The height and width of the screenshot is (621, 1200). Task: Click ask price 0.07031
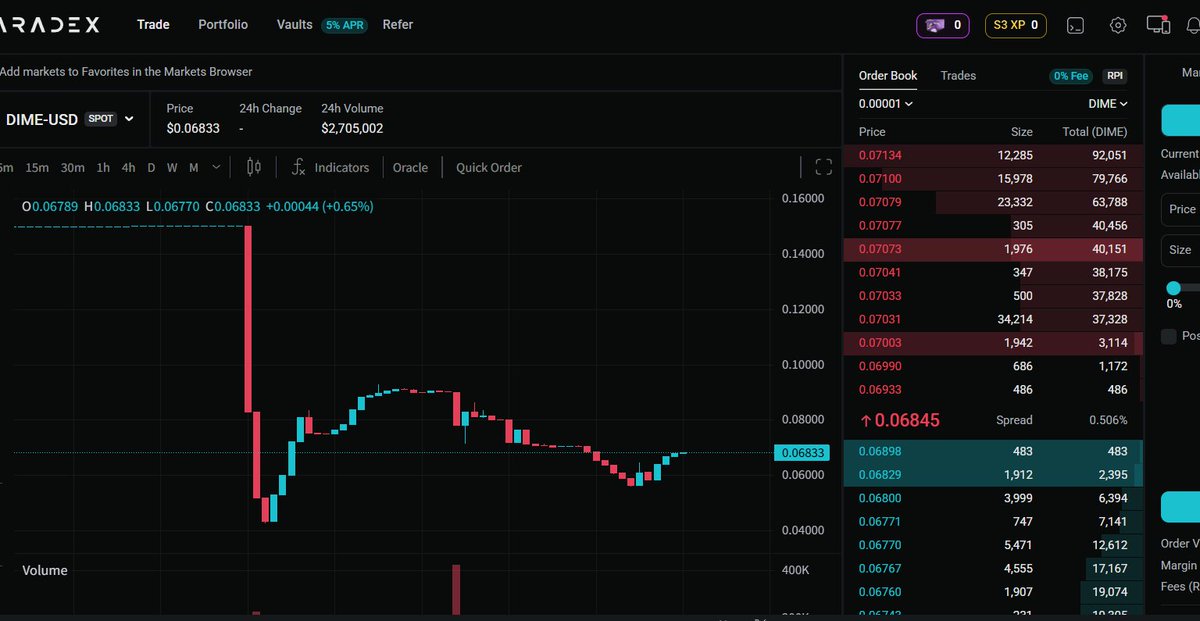(879, 319)
